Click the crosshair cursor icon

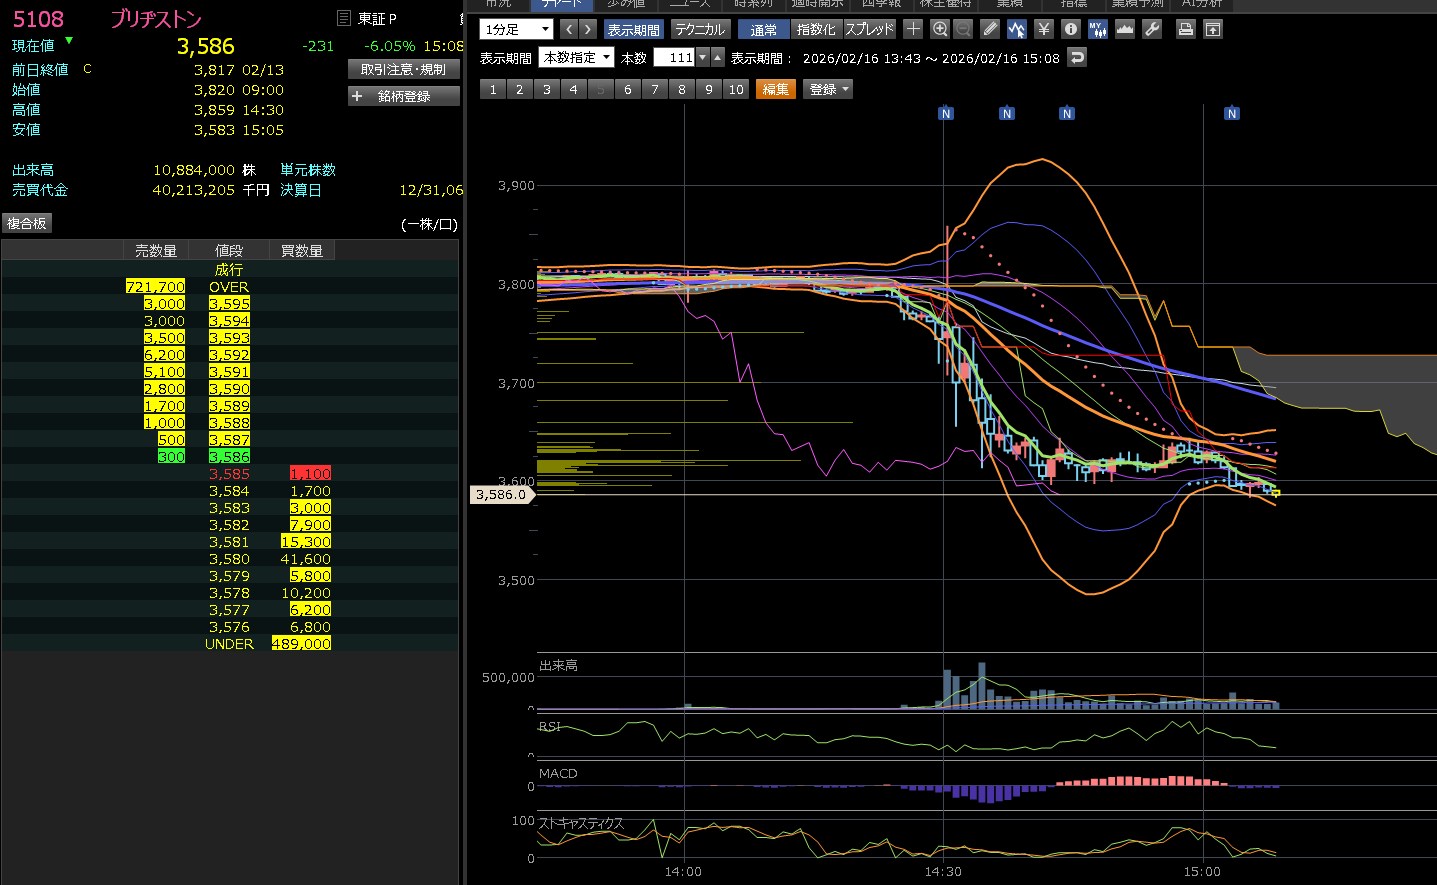click(x=913, y=29)
